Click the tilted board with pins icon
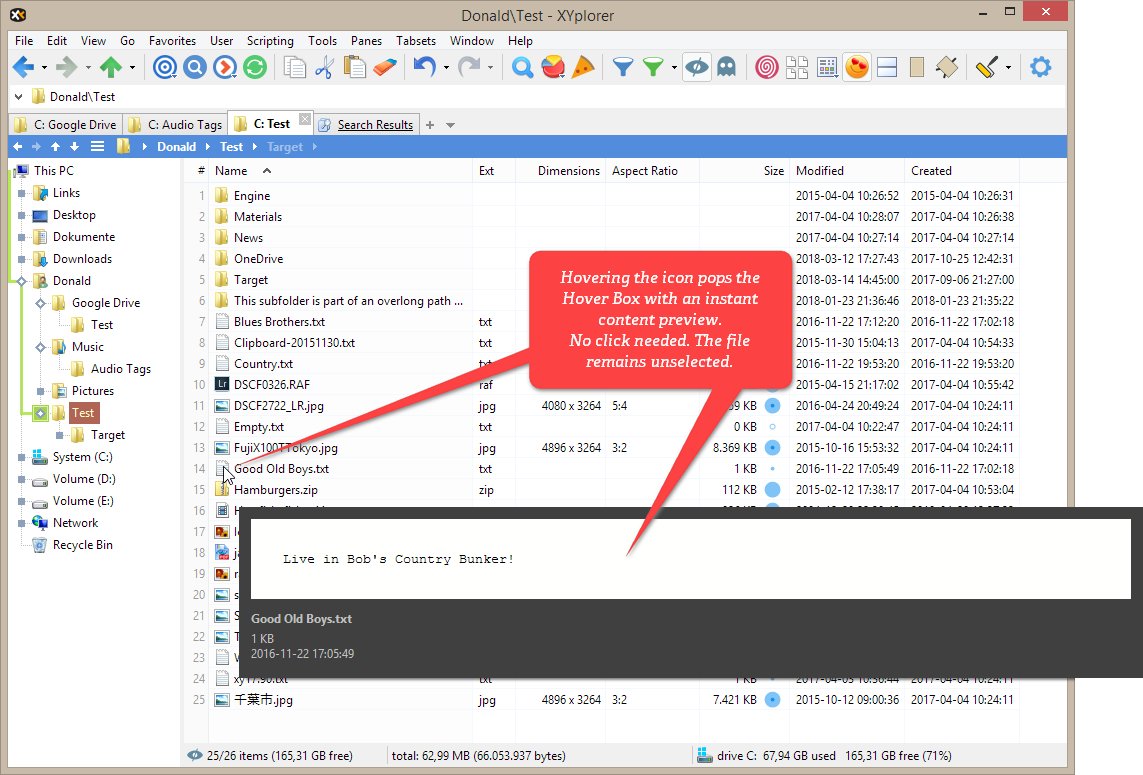 coord(947,67)
